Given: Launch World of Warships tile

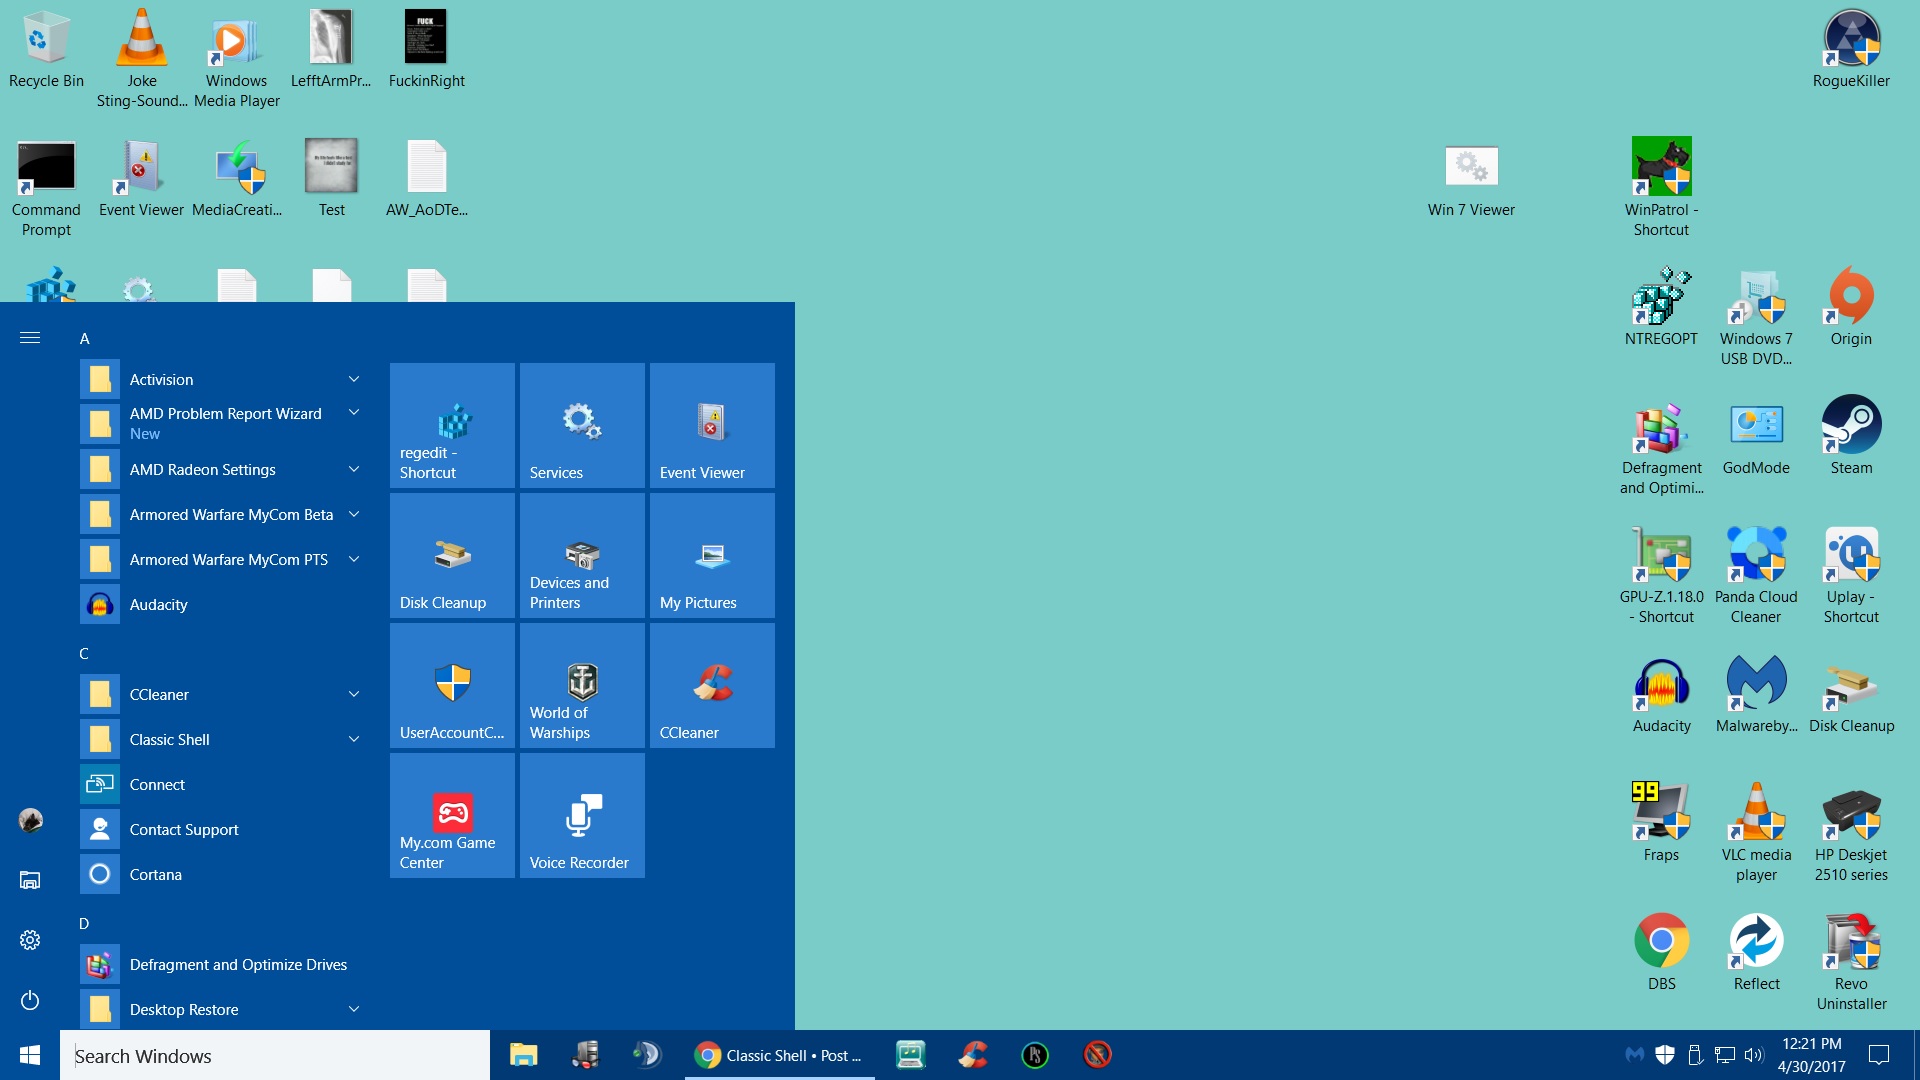Looking at the screenshot, I should 582,685.
